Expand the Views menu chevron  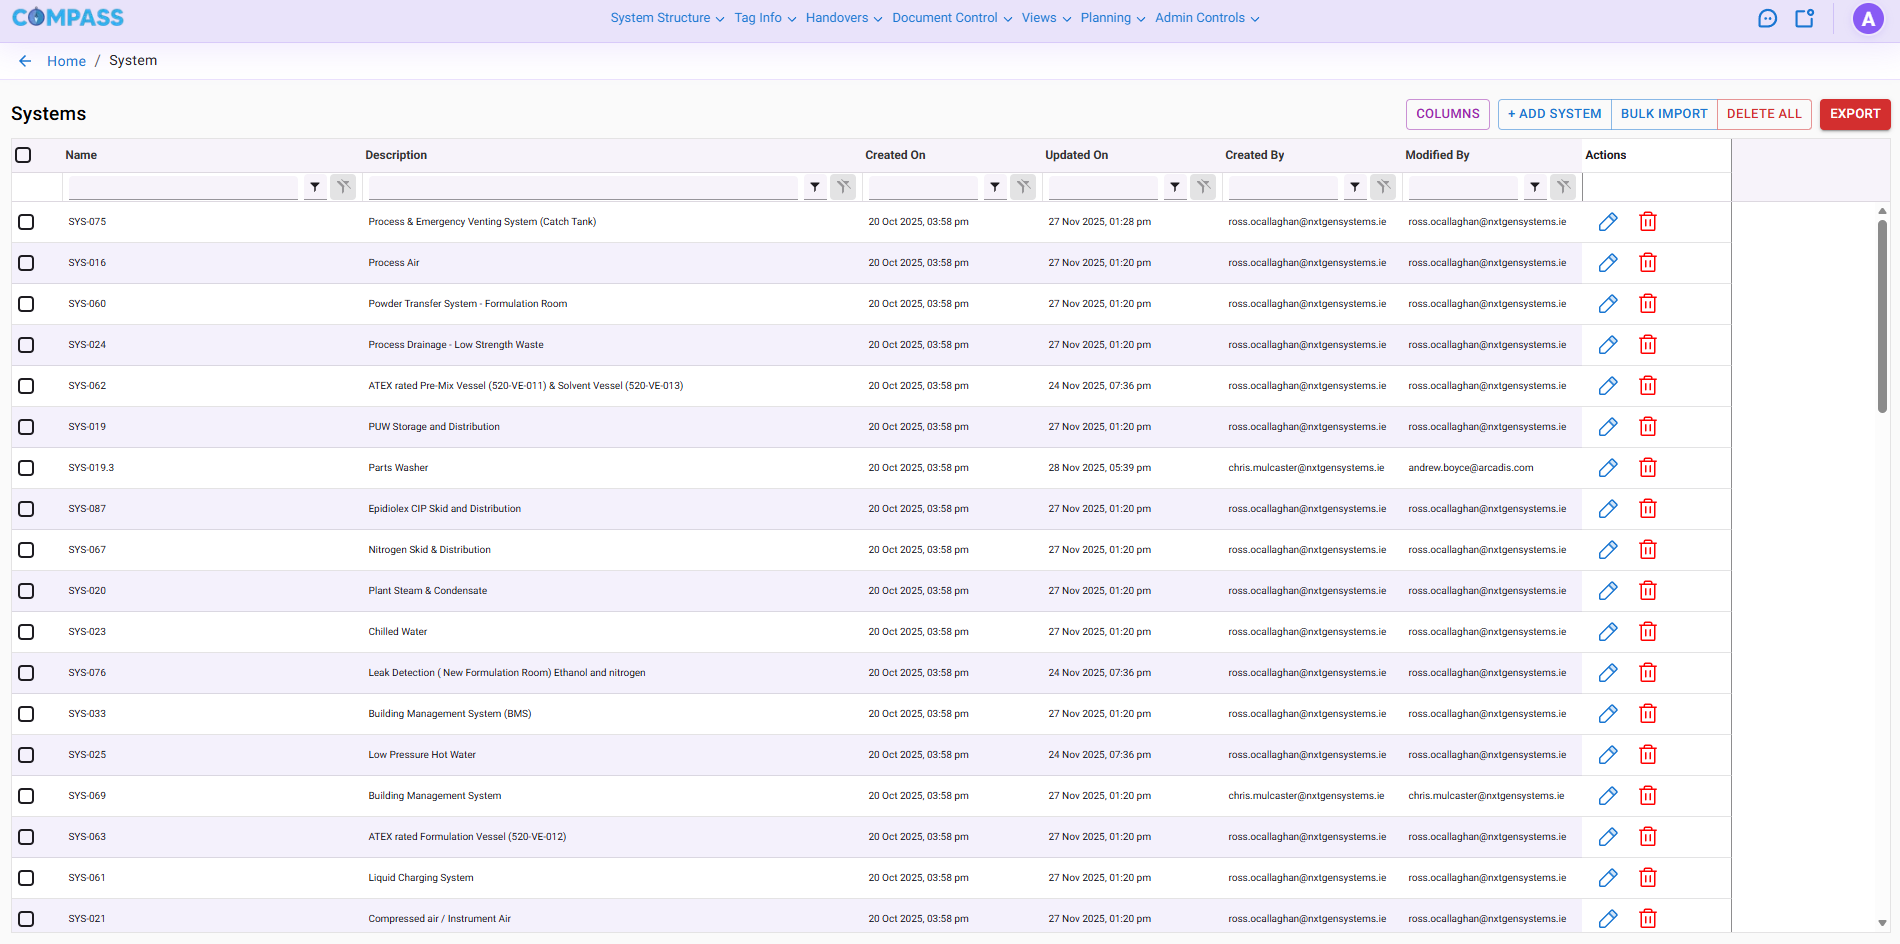click(1066, 18)
